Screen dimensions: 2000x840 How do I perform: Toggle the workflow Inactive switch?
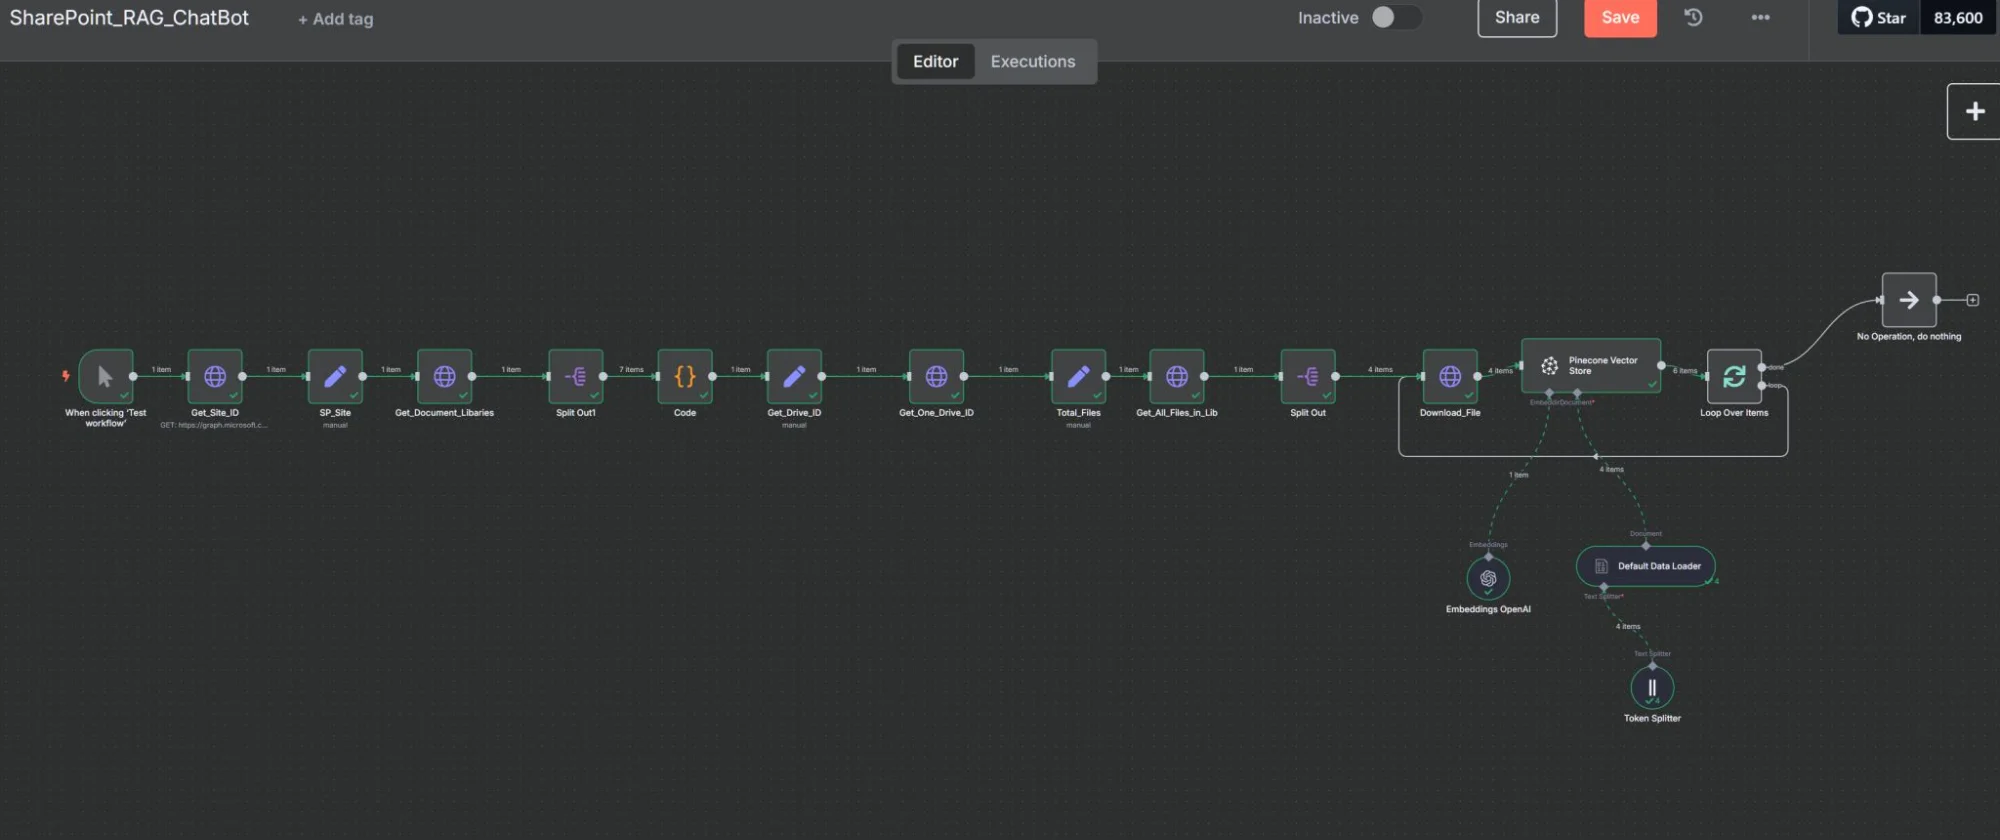pos(1395,18)
